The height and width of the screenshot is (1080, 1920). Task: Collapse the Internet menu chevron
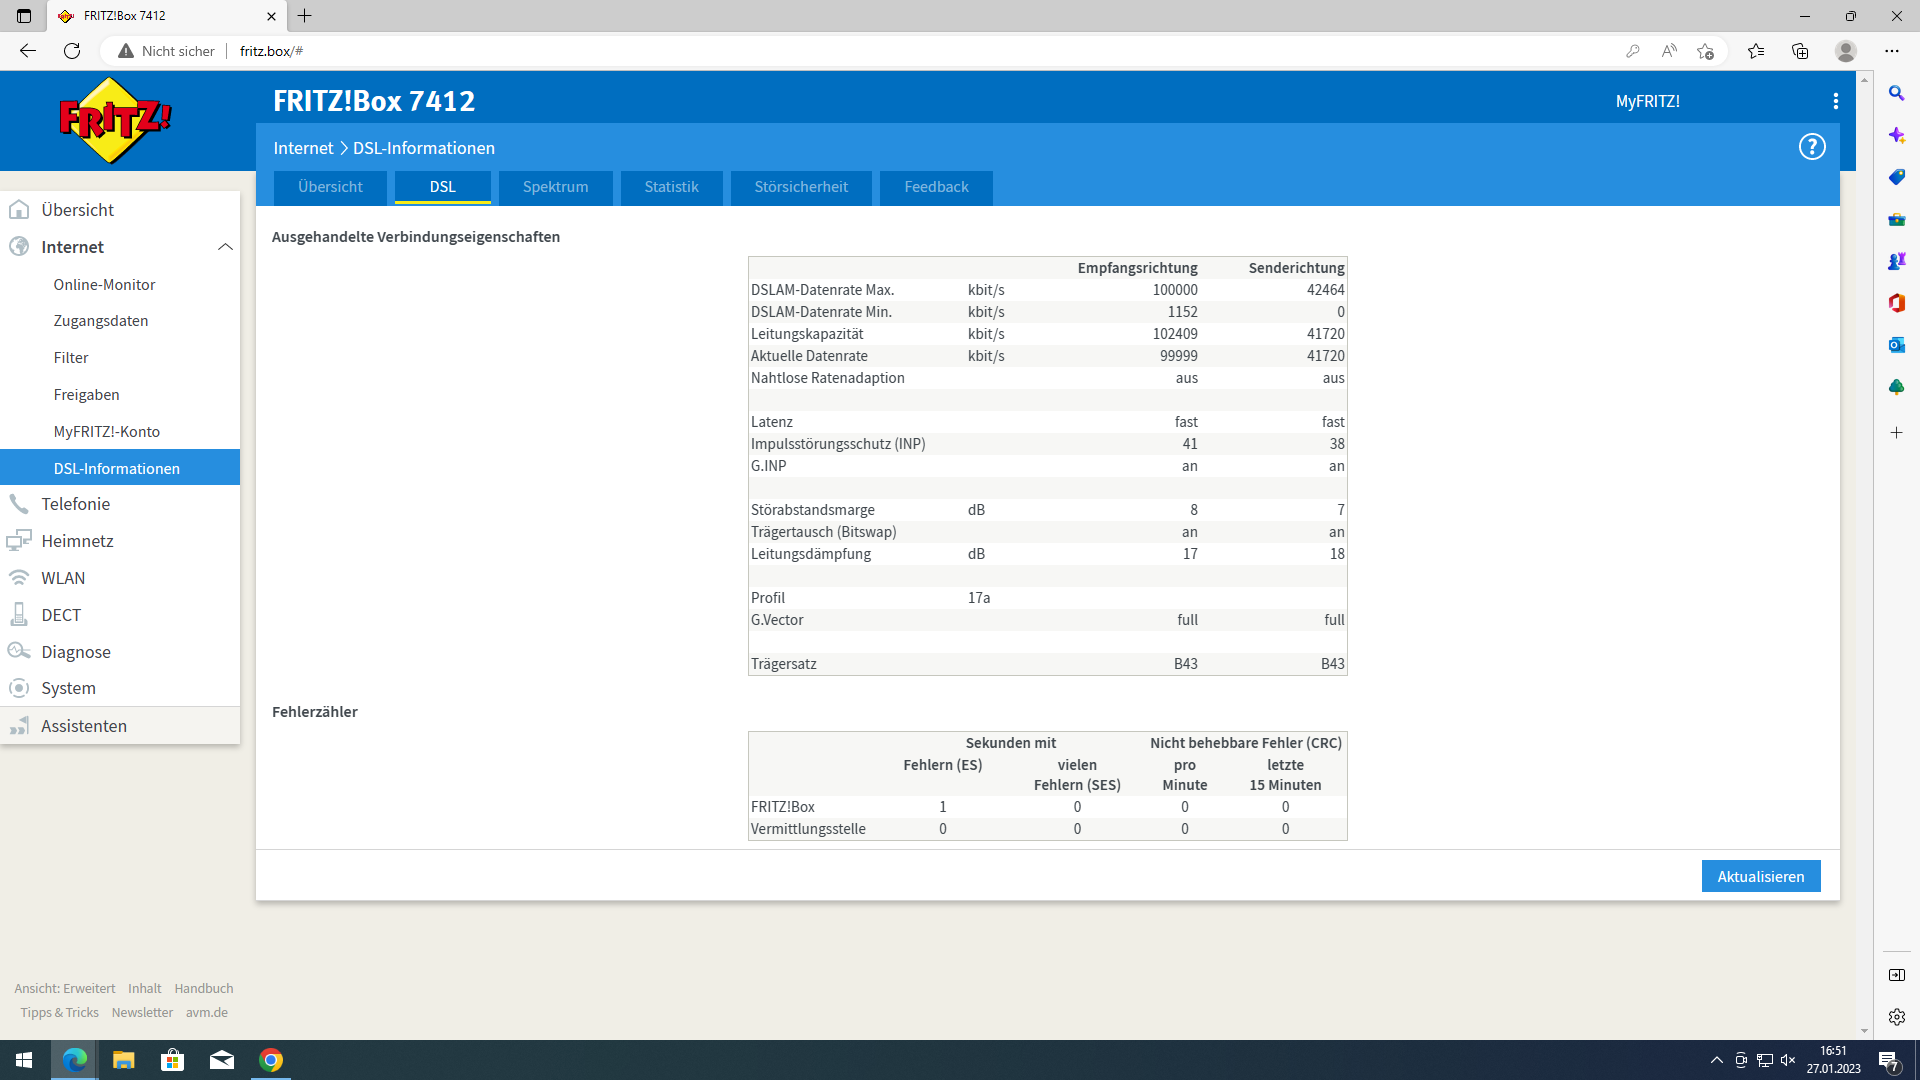click(x=225, y=247)
